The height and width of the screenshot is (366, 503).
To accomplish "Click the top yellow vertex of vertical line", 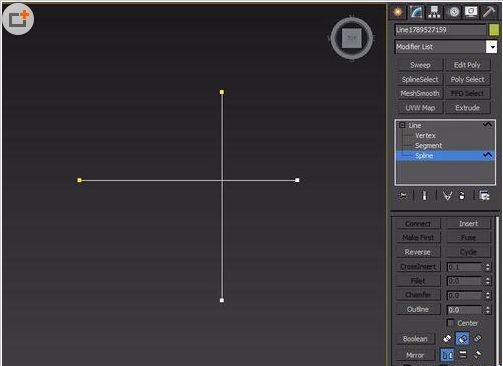I will click(222, 92).
